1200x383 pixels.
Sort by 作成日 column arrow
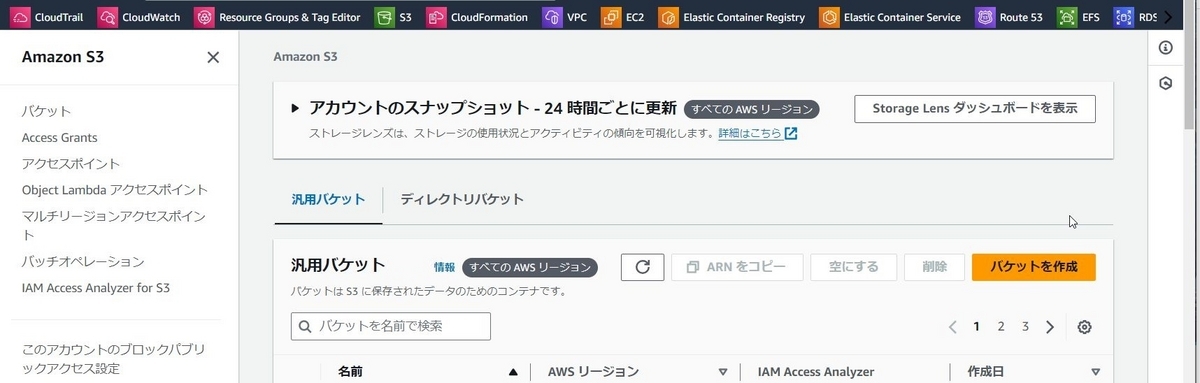point(1096,372)
